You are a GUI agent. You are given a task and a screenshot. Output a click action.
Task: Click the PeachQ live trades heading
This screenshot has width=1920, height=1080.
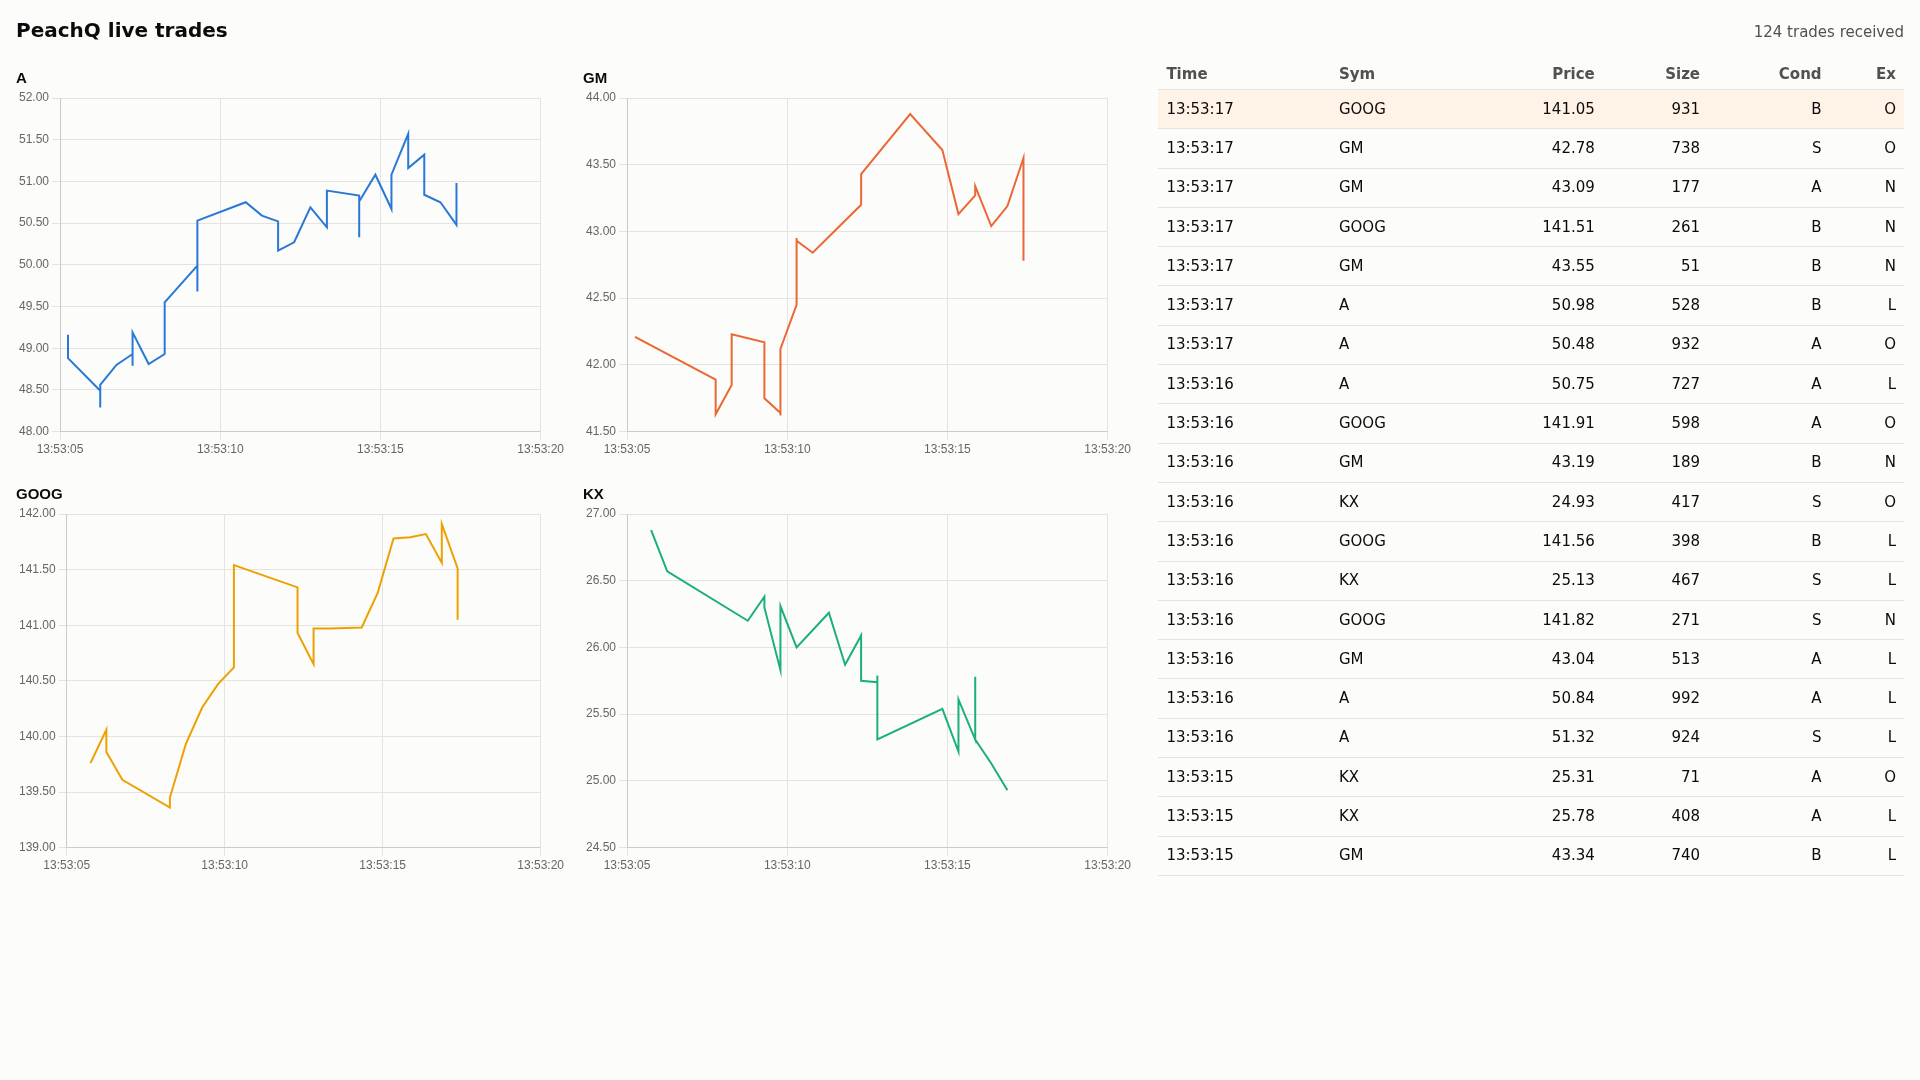[122, 30]
